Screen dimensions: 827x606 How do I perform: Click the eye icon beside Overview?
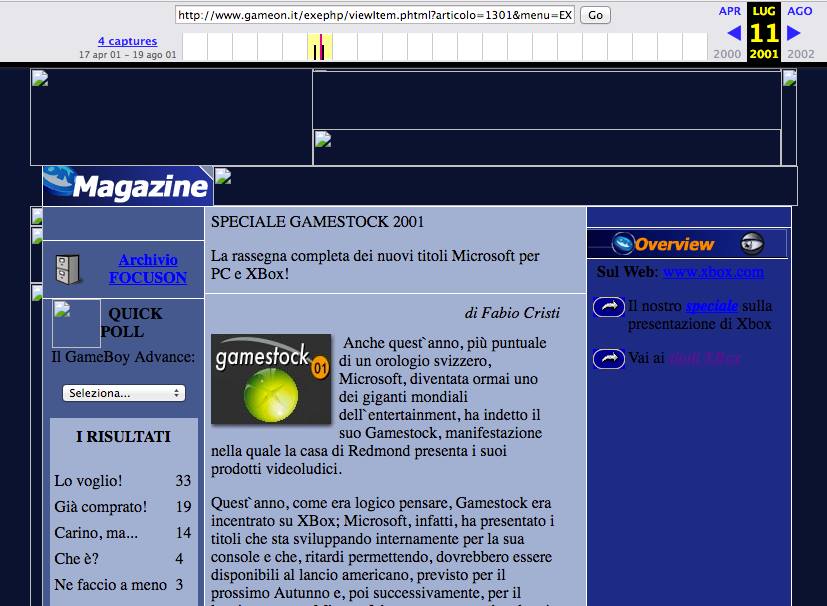(x=752, y=244)
